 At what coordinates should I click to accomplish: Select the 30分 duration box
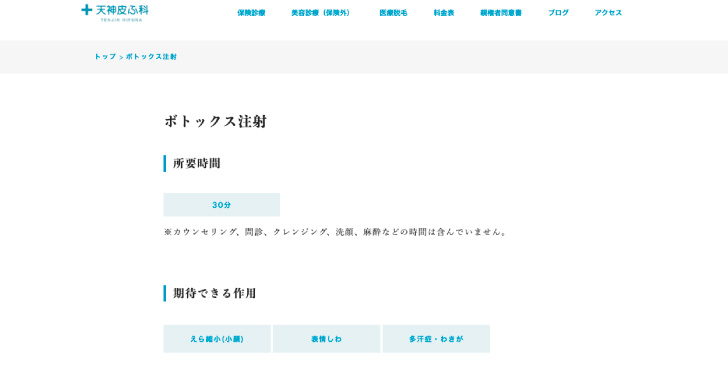click(221, 205)
